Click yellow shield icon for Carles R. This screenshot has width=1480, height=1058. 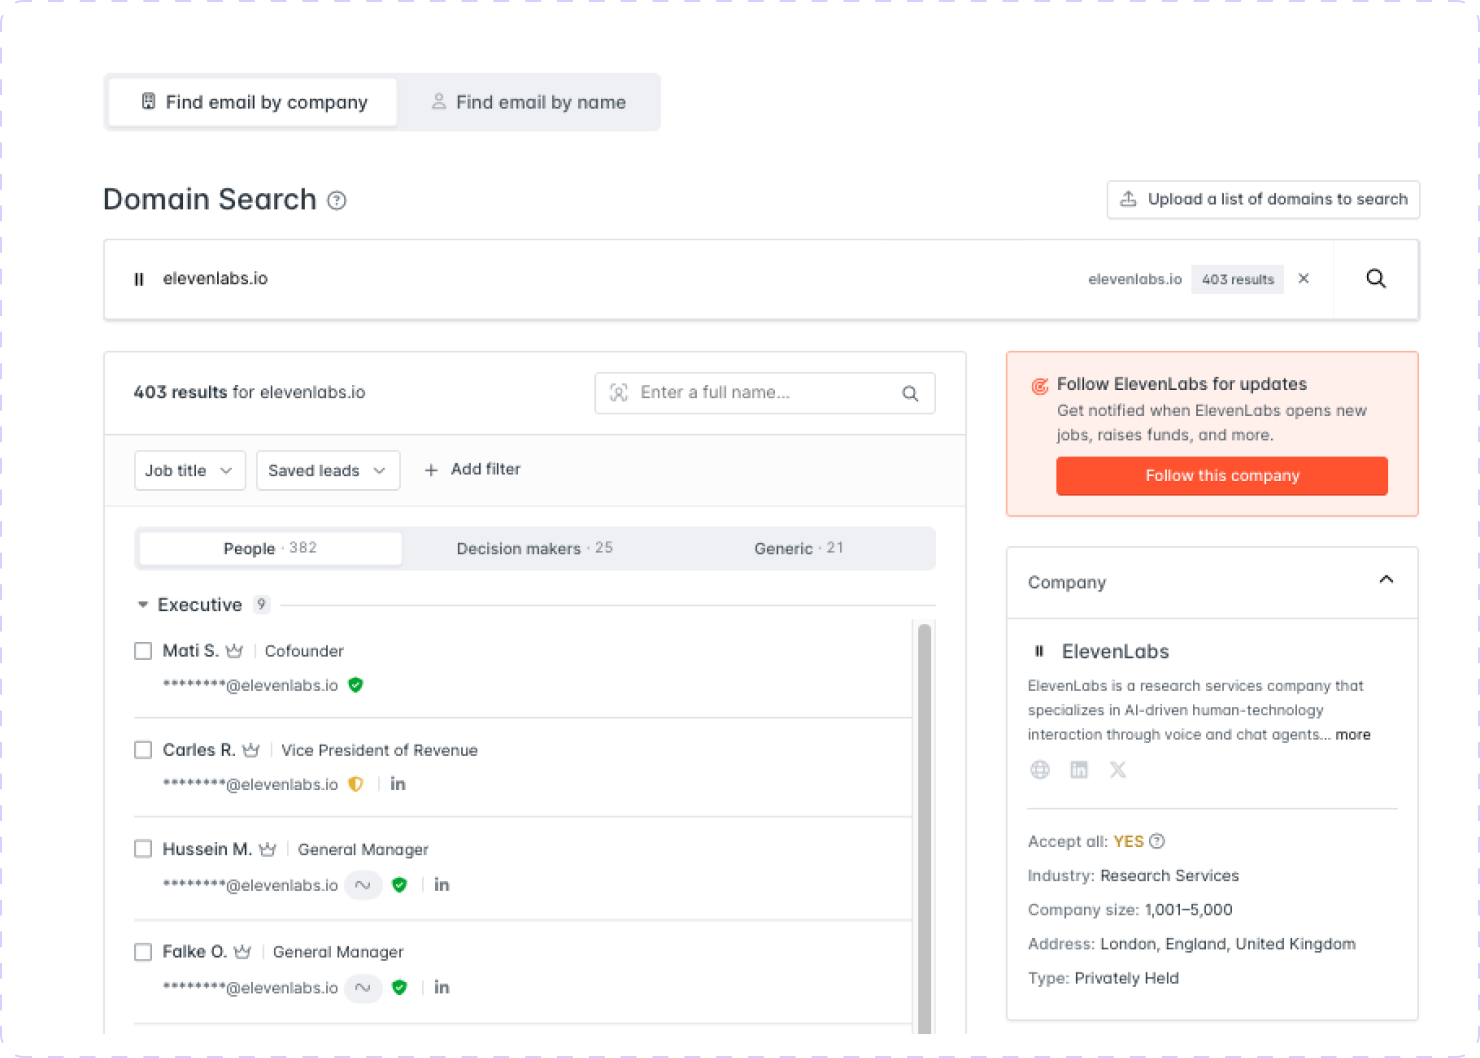[356, 784]
